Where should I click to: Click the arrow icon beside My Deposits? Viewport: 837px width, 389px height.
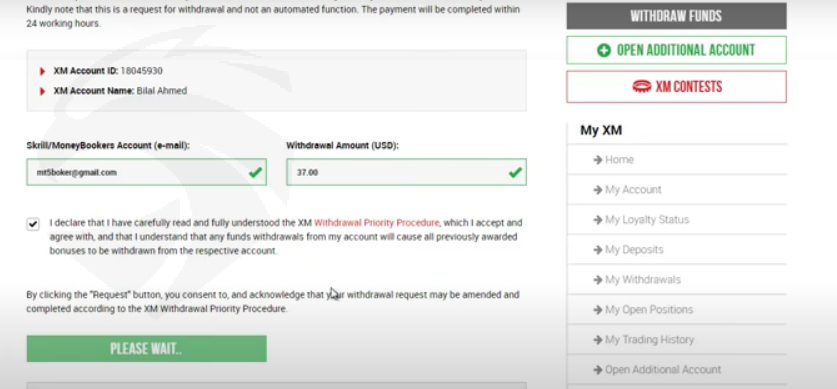(x=598, y=250)
